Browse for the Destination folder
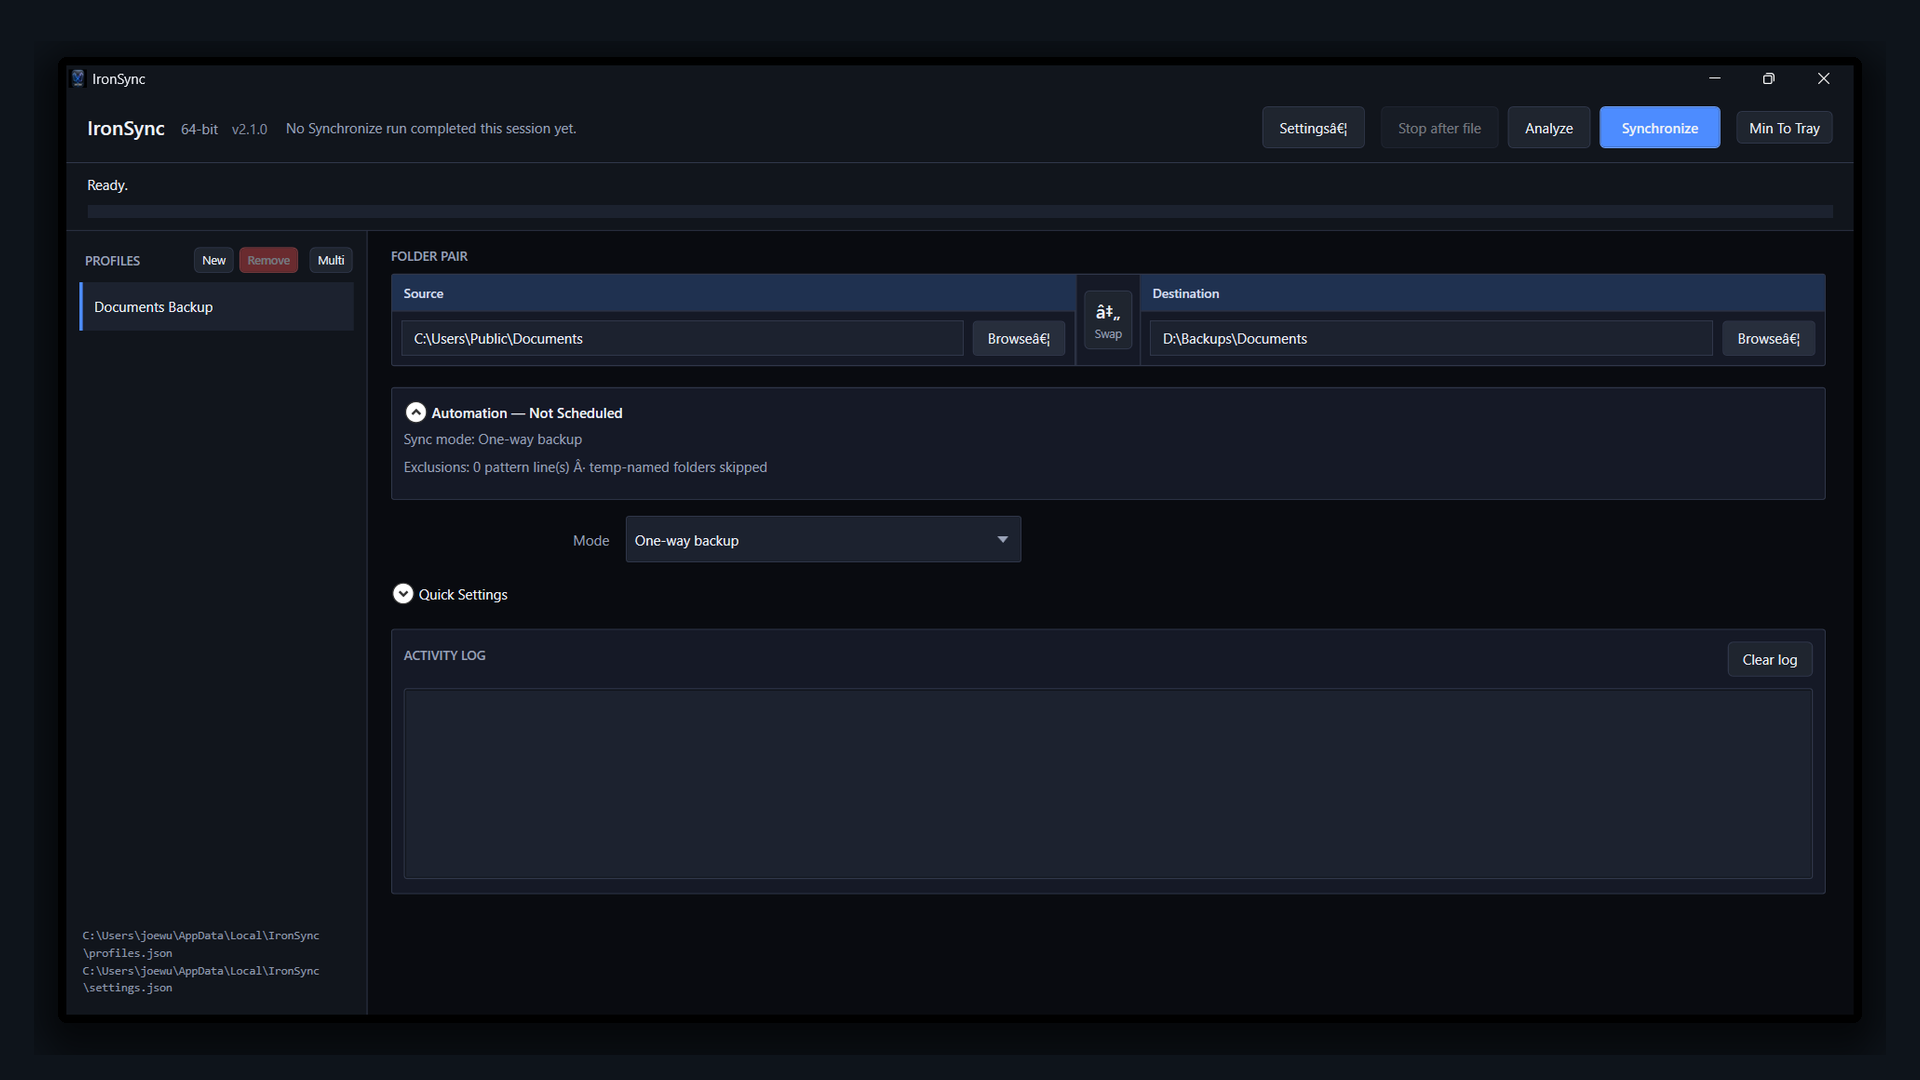Screen dimensions: 1920x1080 (1768, 339)
